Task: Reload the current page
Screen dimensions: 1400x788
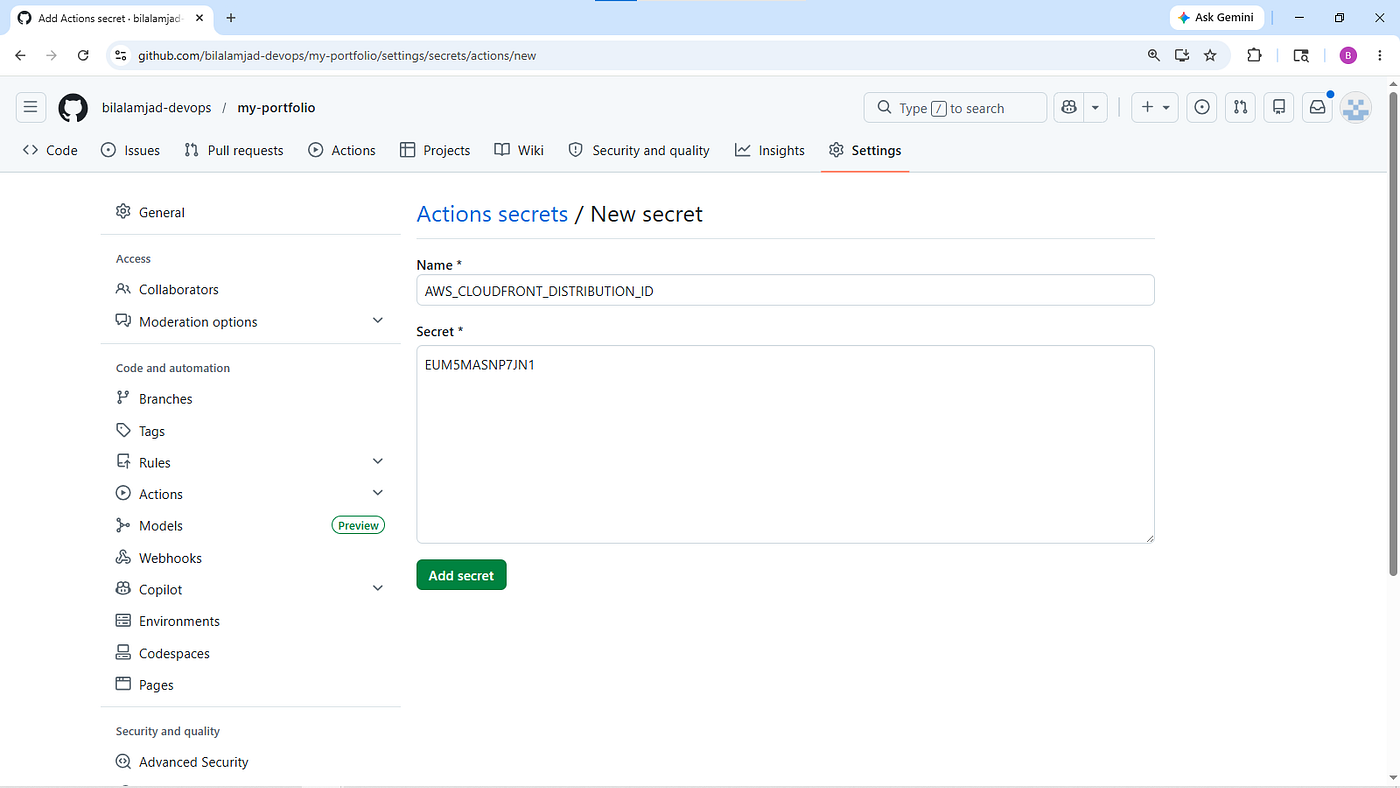Action: (x=84, y=56)
